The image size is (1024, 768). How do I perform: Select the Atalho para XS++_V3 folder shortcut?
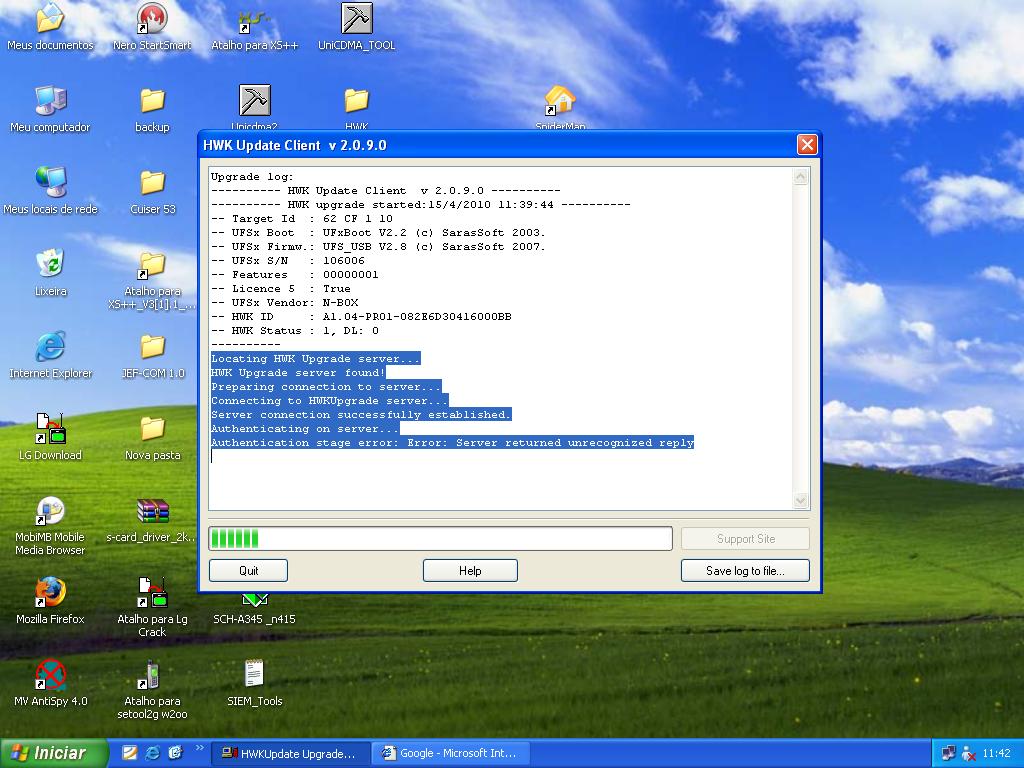coord(152,280)
